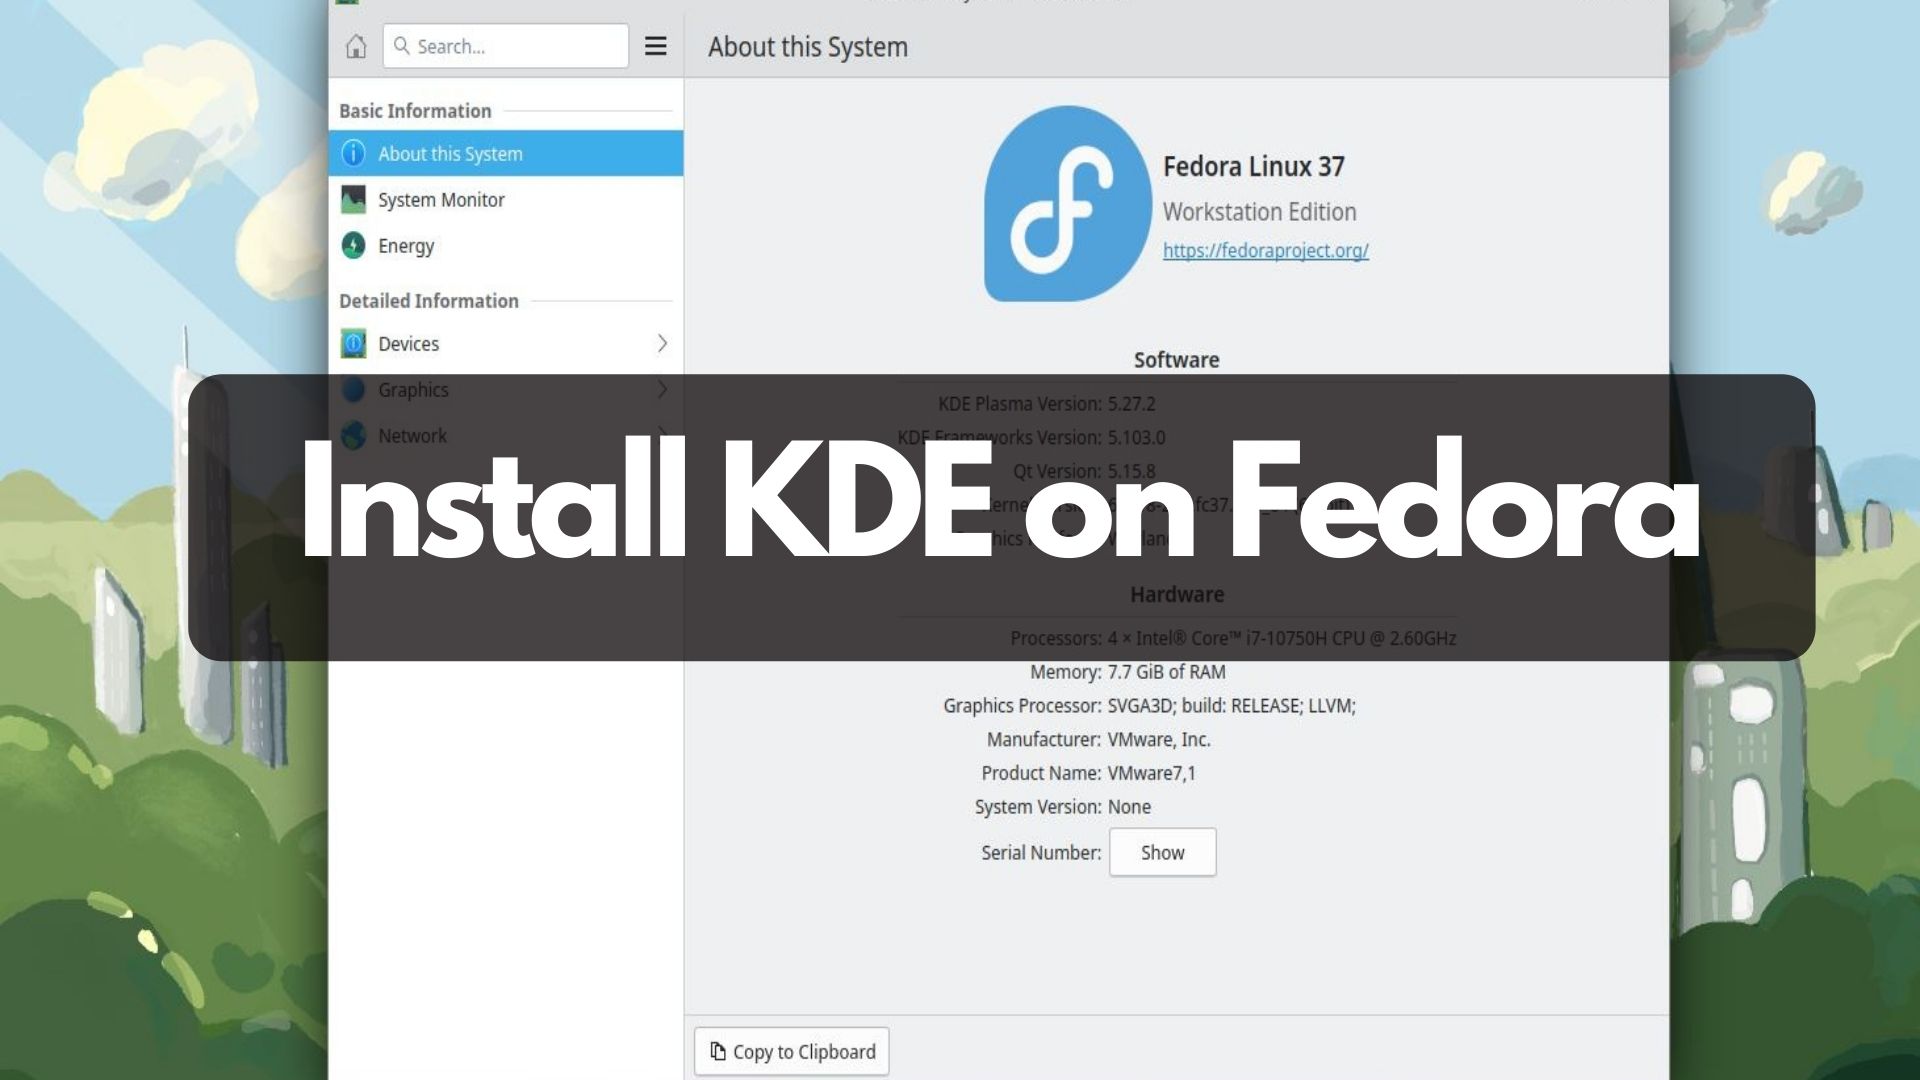
Task: Select the Home icon above the sidebar
Action: 355,45
